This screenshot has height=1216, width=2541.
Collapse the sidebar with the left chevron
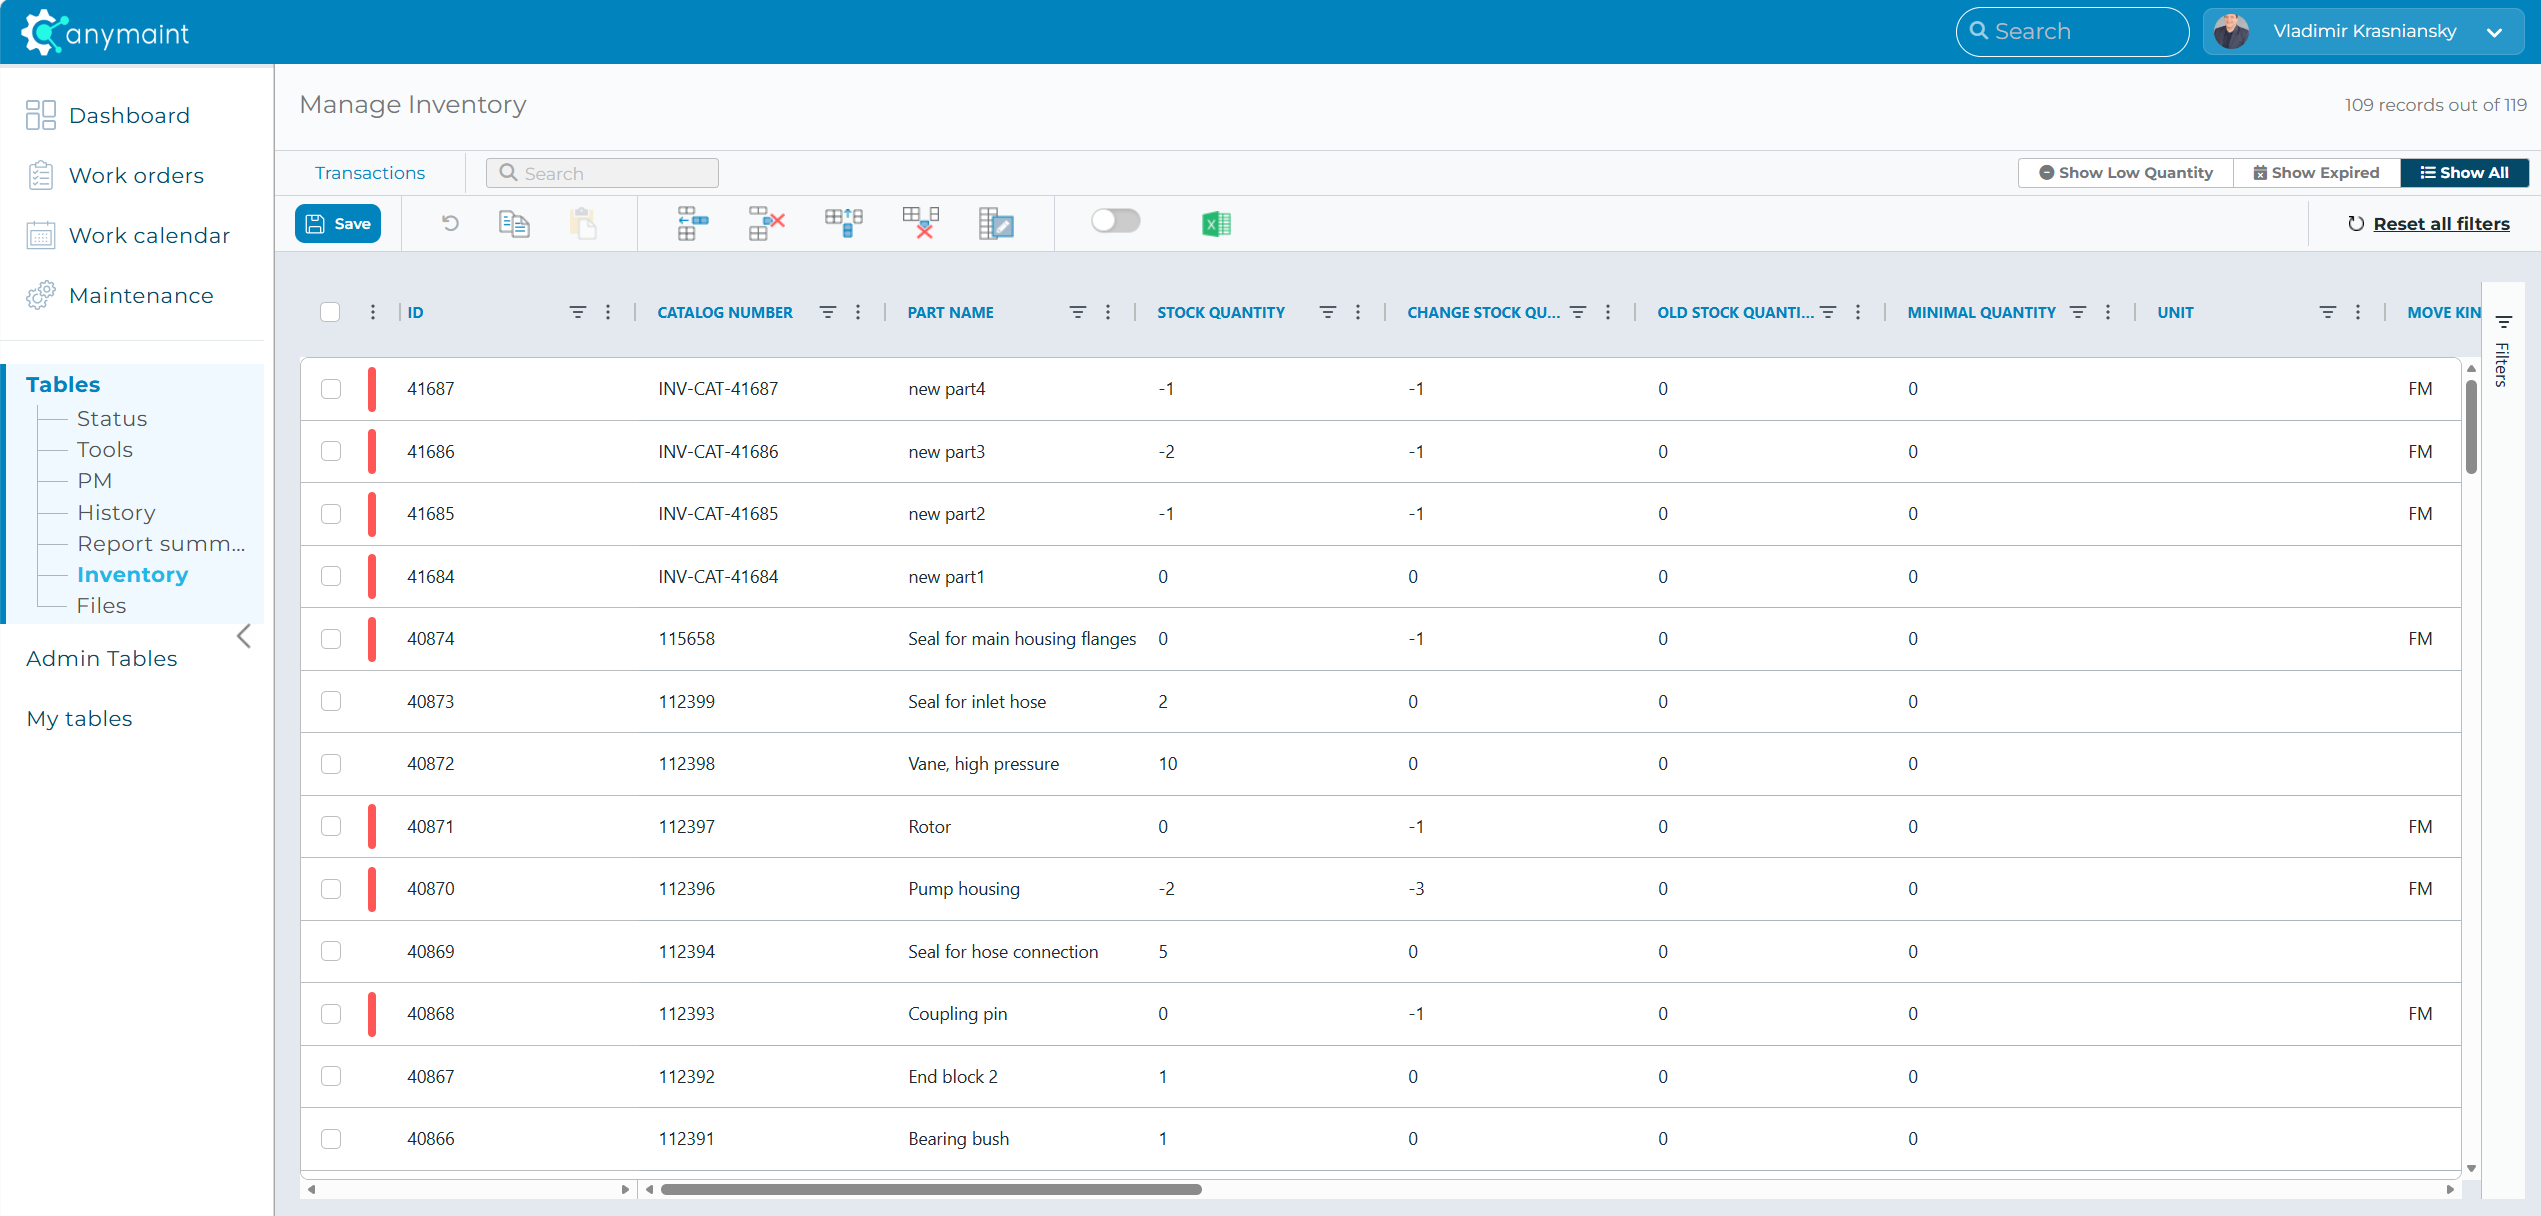pos(243,637)
